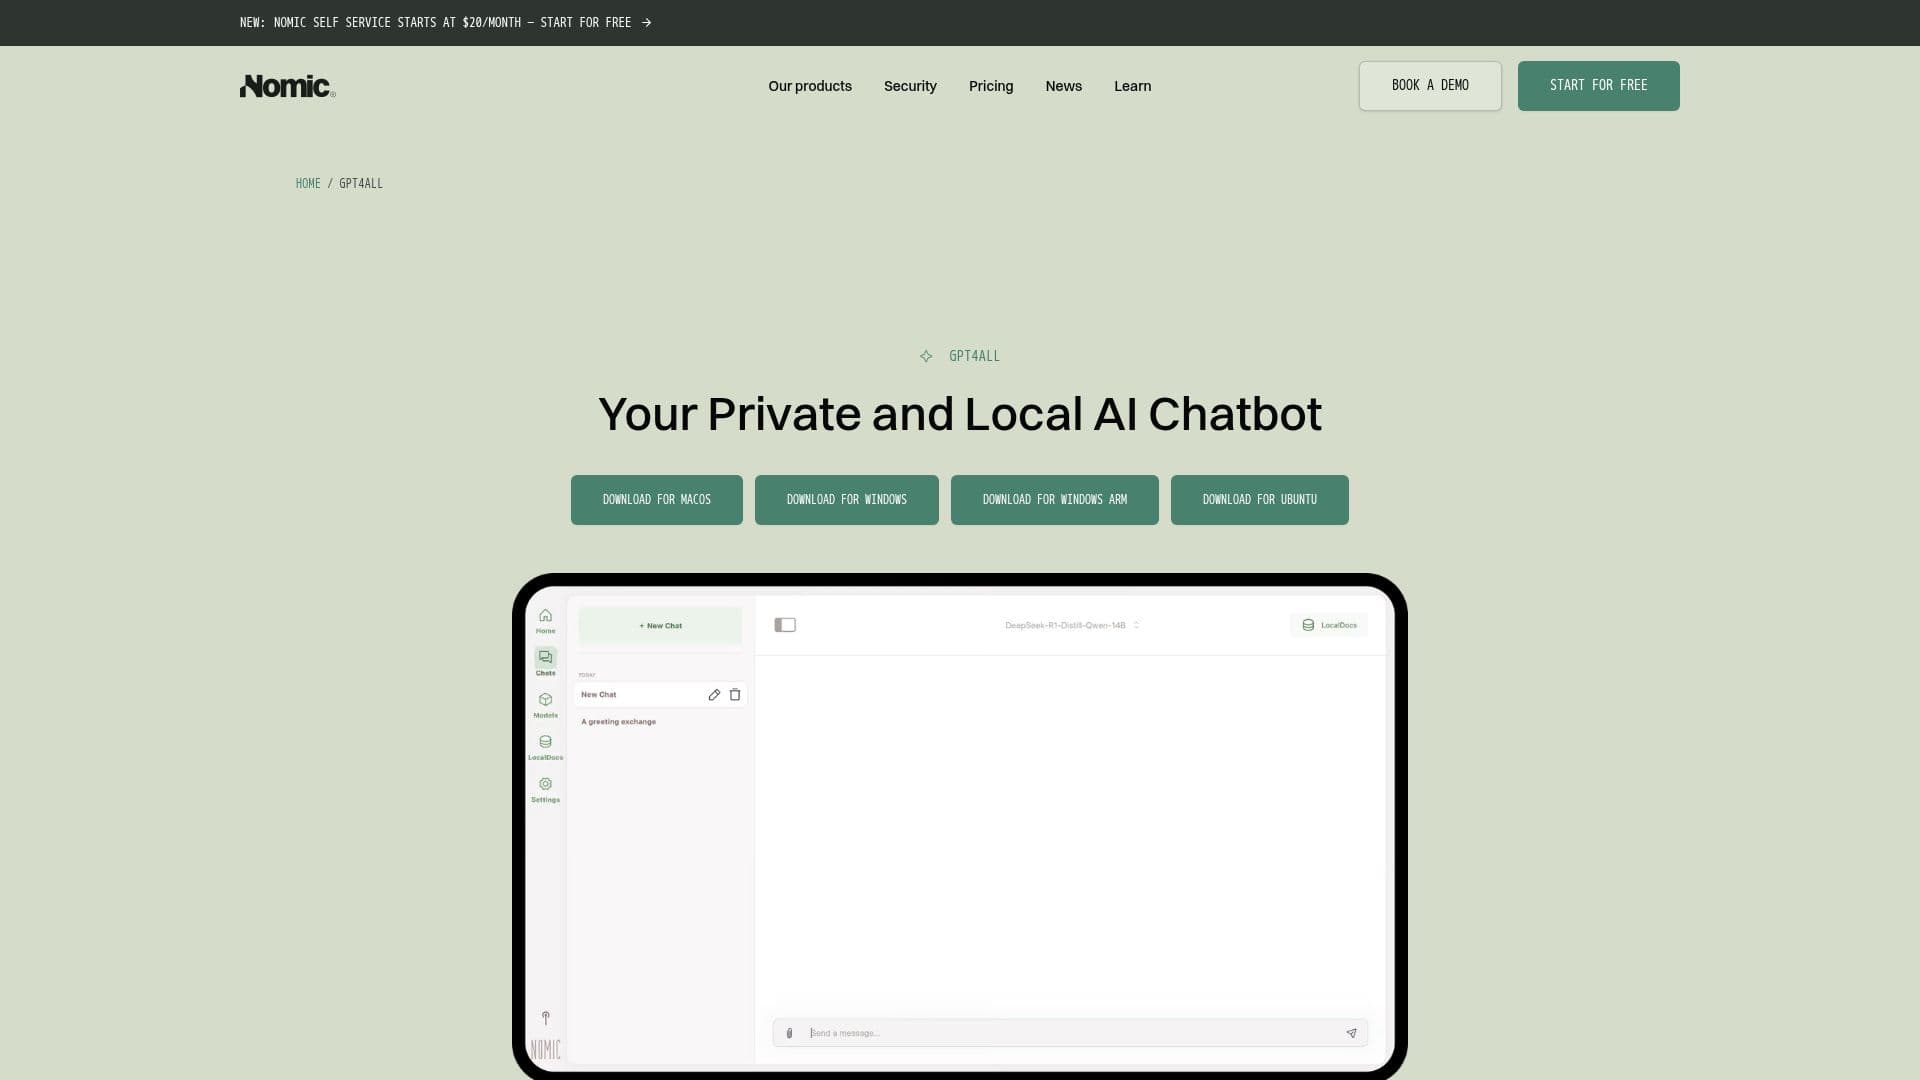Open the Models cube icon
The image size is (1920, 1080).
tap(545, 700)
